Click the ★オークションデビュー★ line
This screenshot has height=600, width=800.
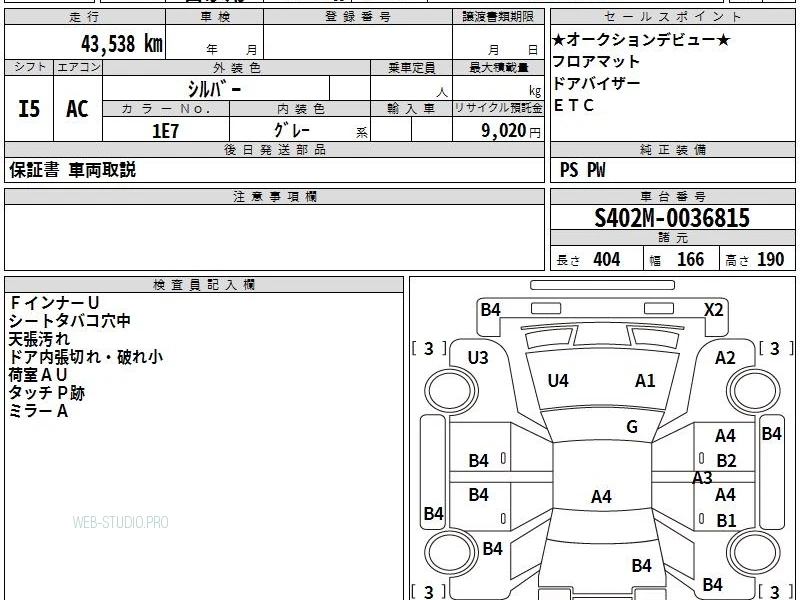641,40
